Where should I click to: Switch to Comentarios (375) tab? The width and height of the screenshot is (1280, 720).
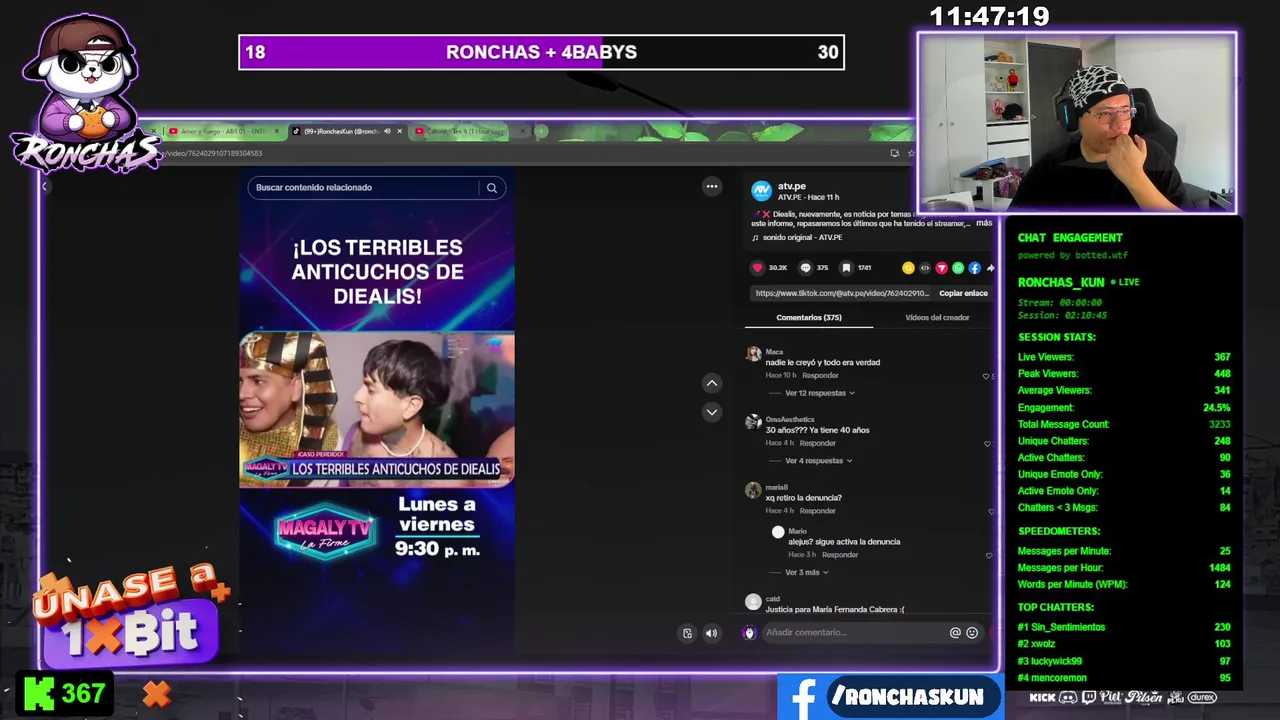[809, 317]
